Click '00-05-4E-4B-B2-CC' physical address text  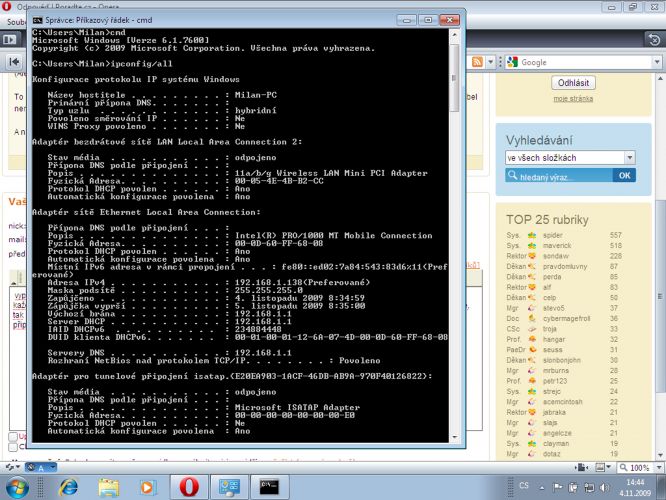[x=279, y=181]
